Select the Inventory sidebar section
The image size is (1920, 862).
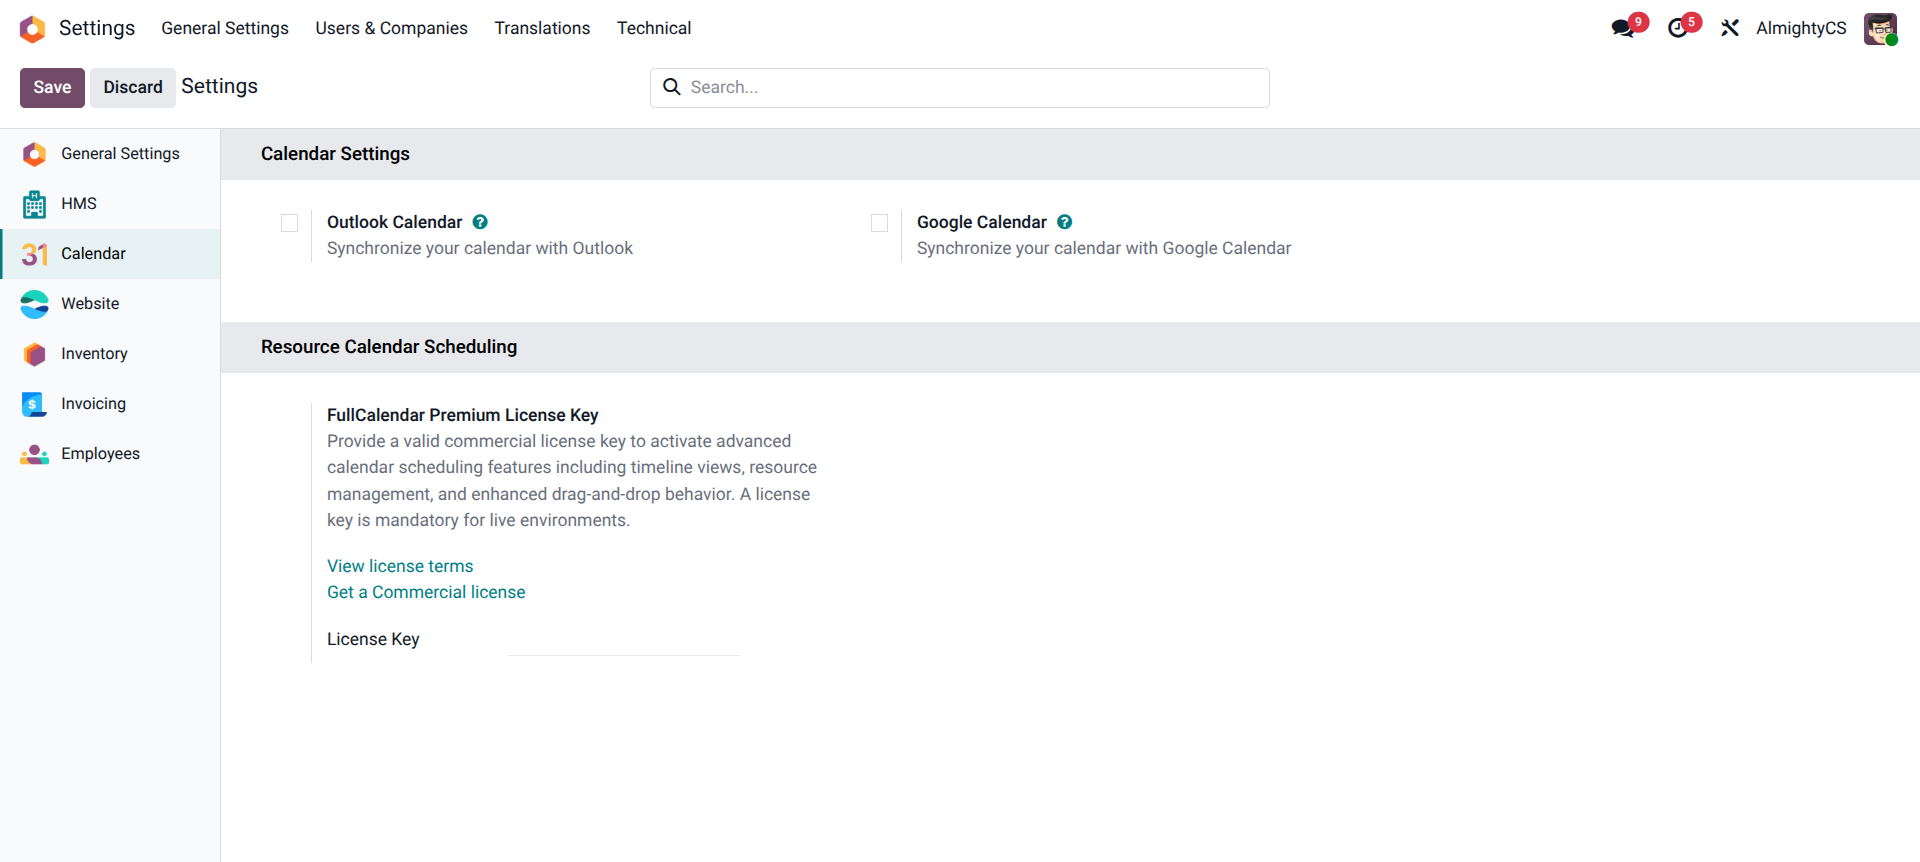[x=110, y=354]
